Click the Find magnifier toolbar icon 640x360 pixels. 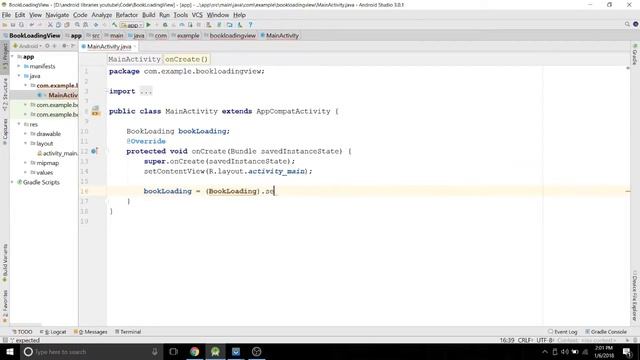77,25
